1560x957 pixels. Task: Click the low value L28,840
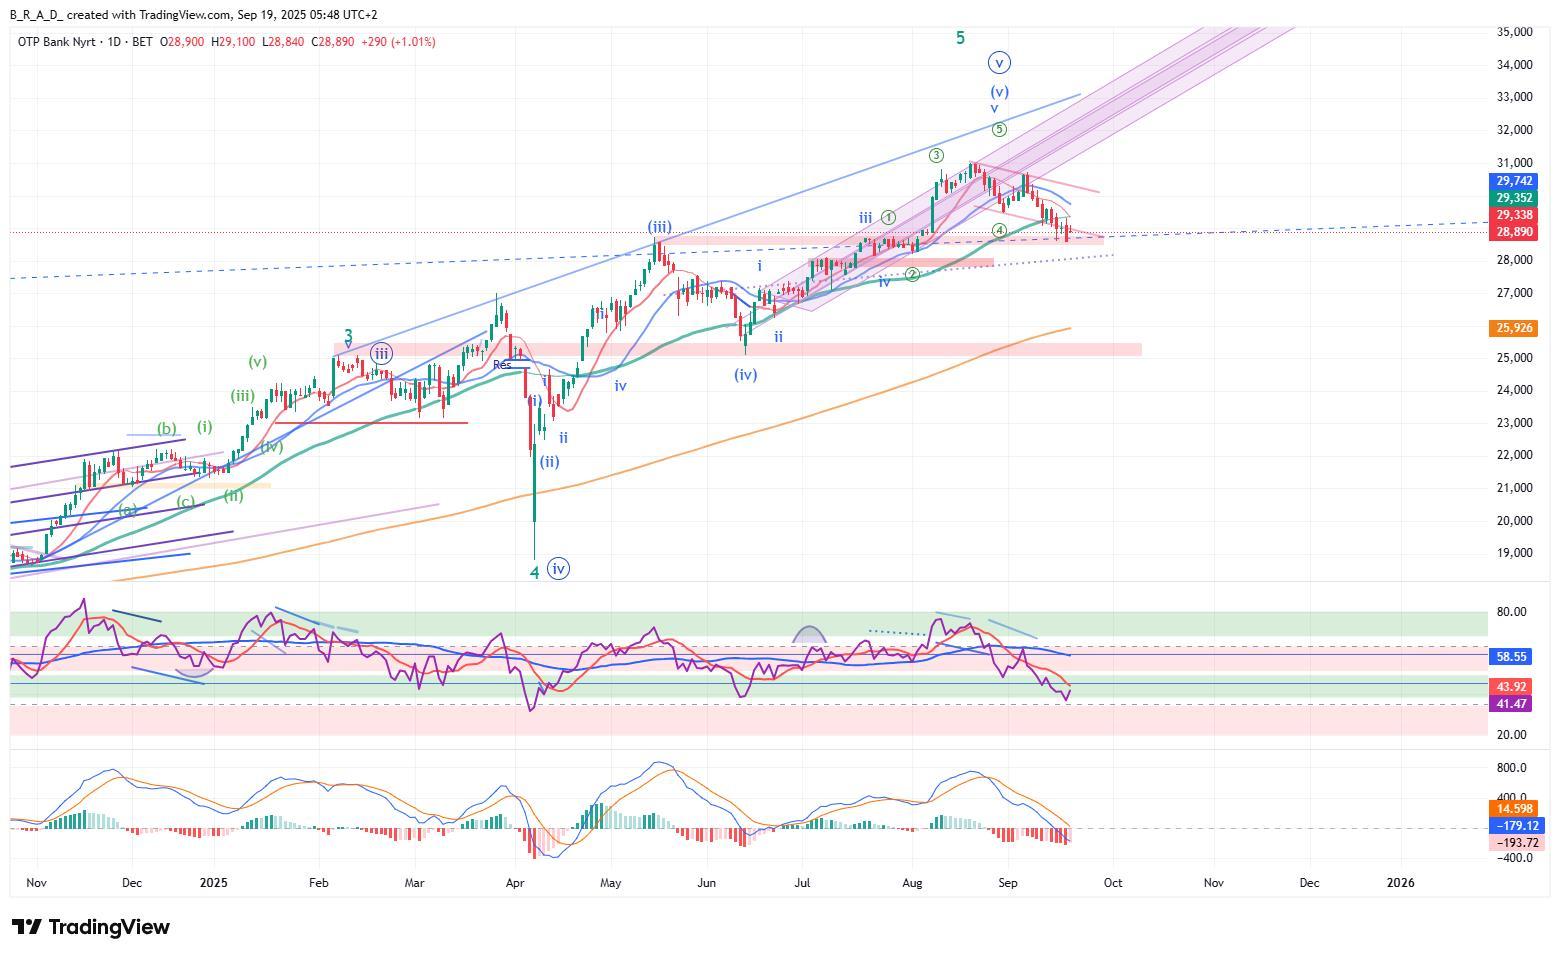pyautogui.click(x=283, y=42)
